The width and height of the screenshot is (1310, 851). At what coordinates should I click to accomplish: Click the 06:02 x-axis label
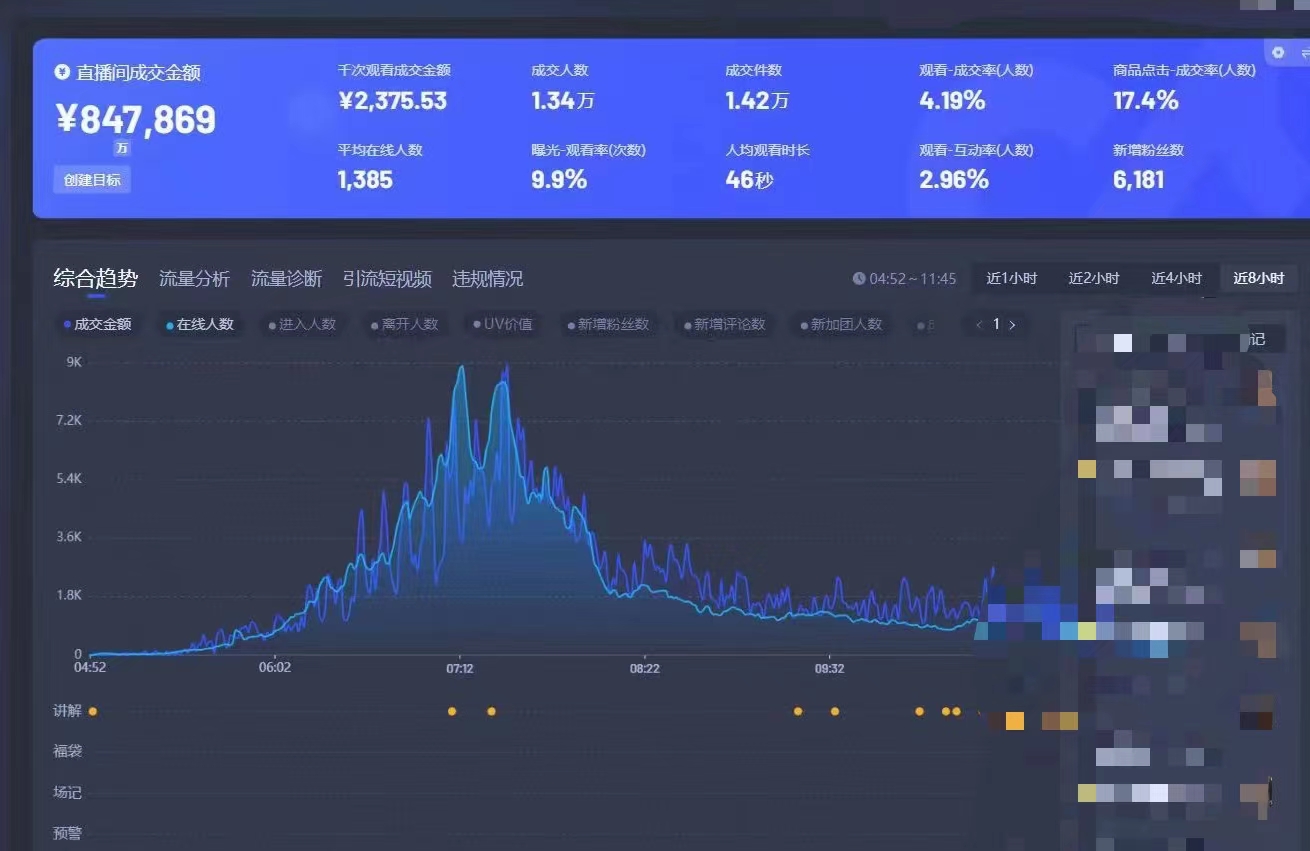point(275,668)
